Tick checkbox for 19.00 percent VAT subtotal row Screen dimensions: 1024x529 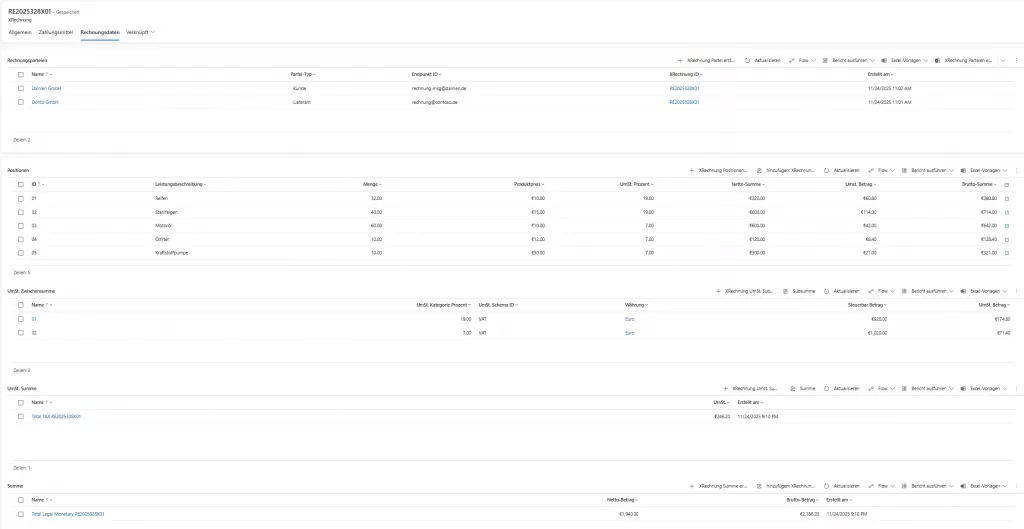[x=21, y=319]
